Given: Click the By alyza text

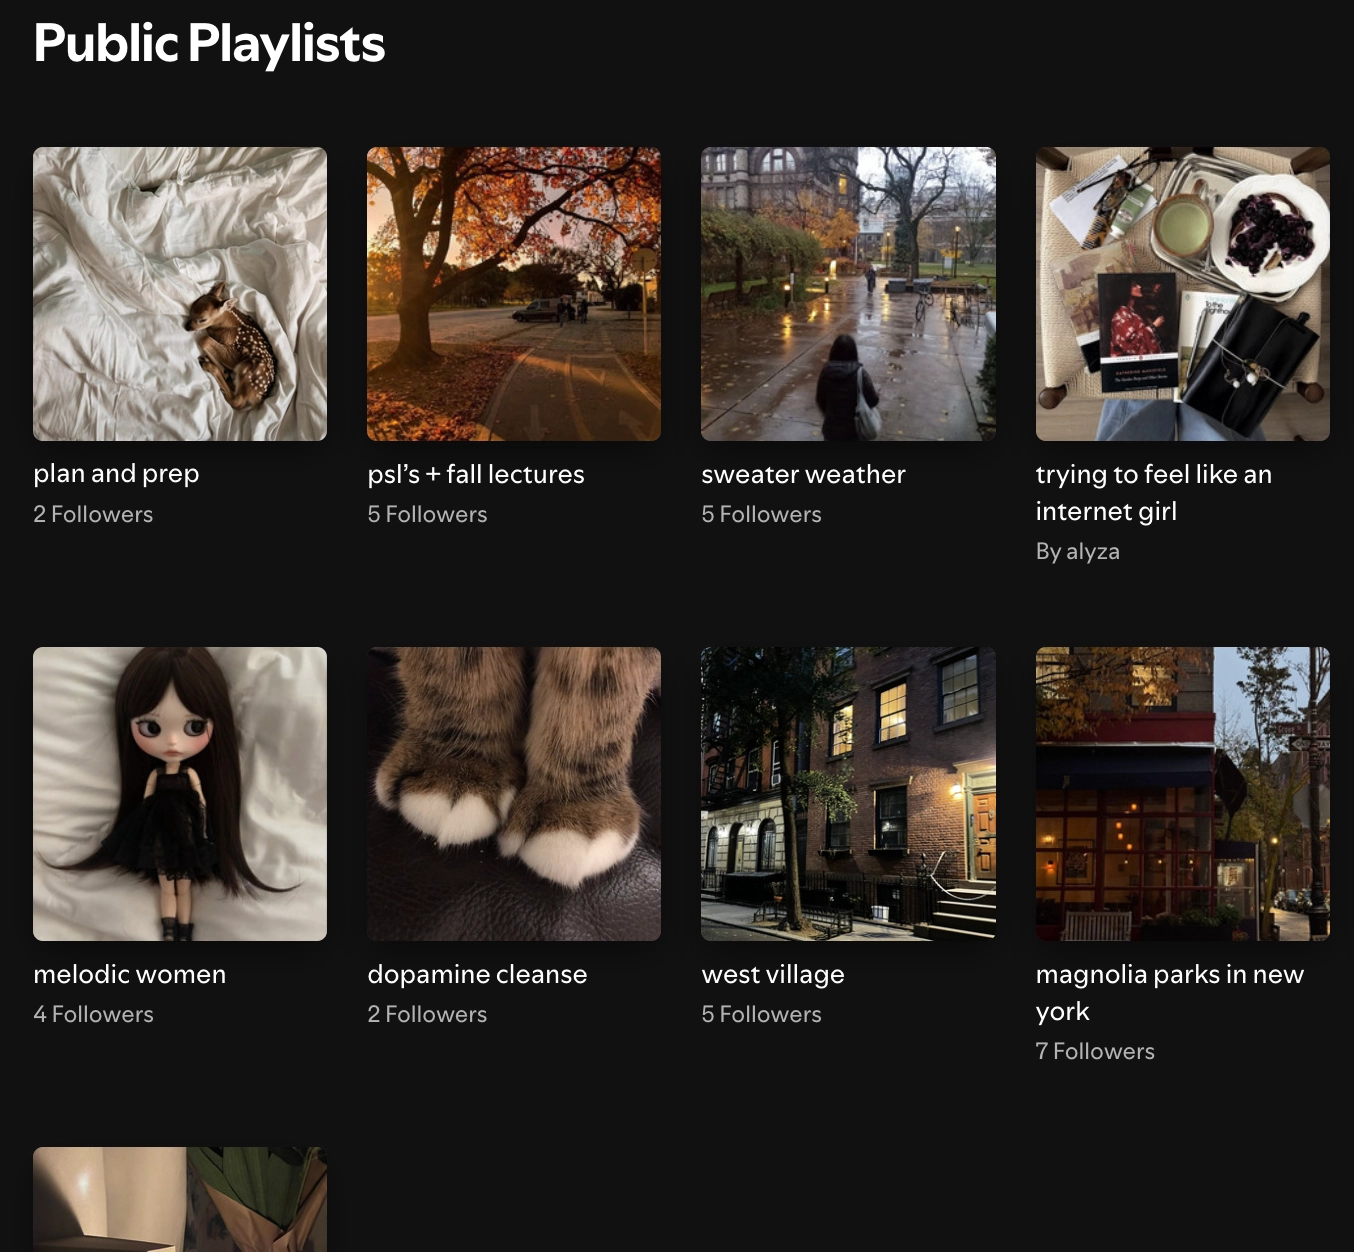Looking at the screenshot, I should click(1078, 551).
